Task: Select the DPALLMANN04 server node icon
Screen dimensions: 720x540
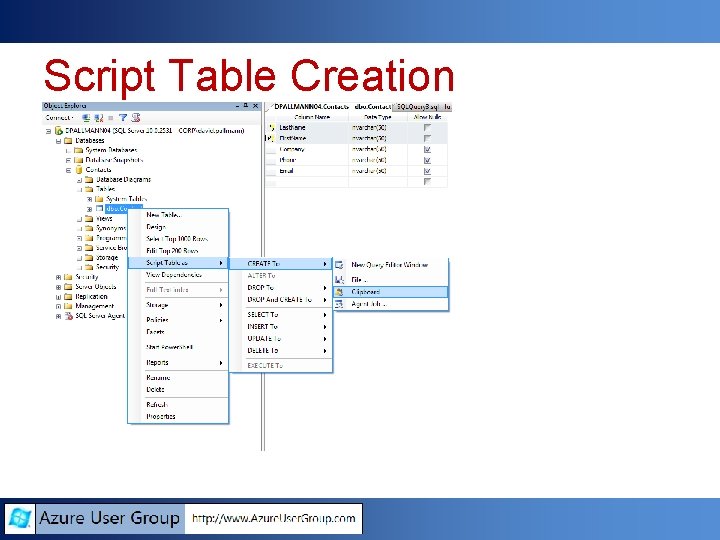Action: (59, 131)
